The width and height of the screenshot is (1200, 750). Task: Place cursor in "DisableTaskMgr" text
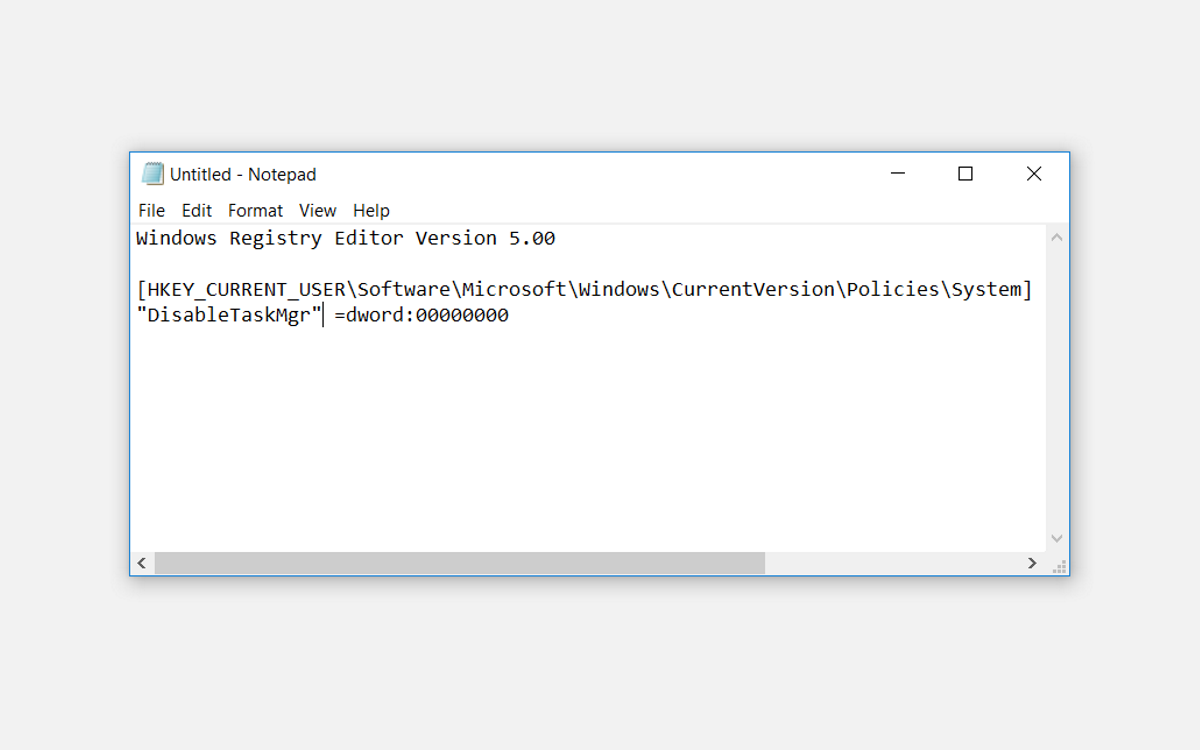pos(229,316)
